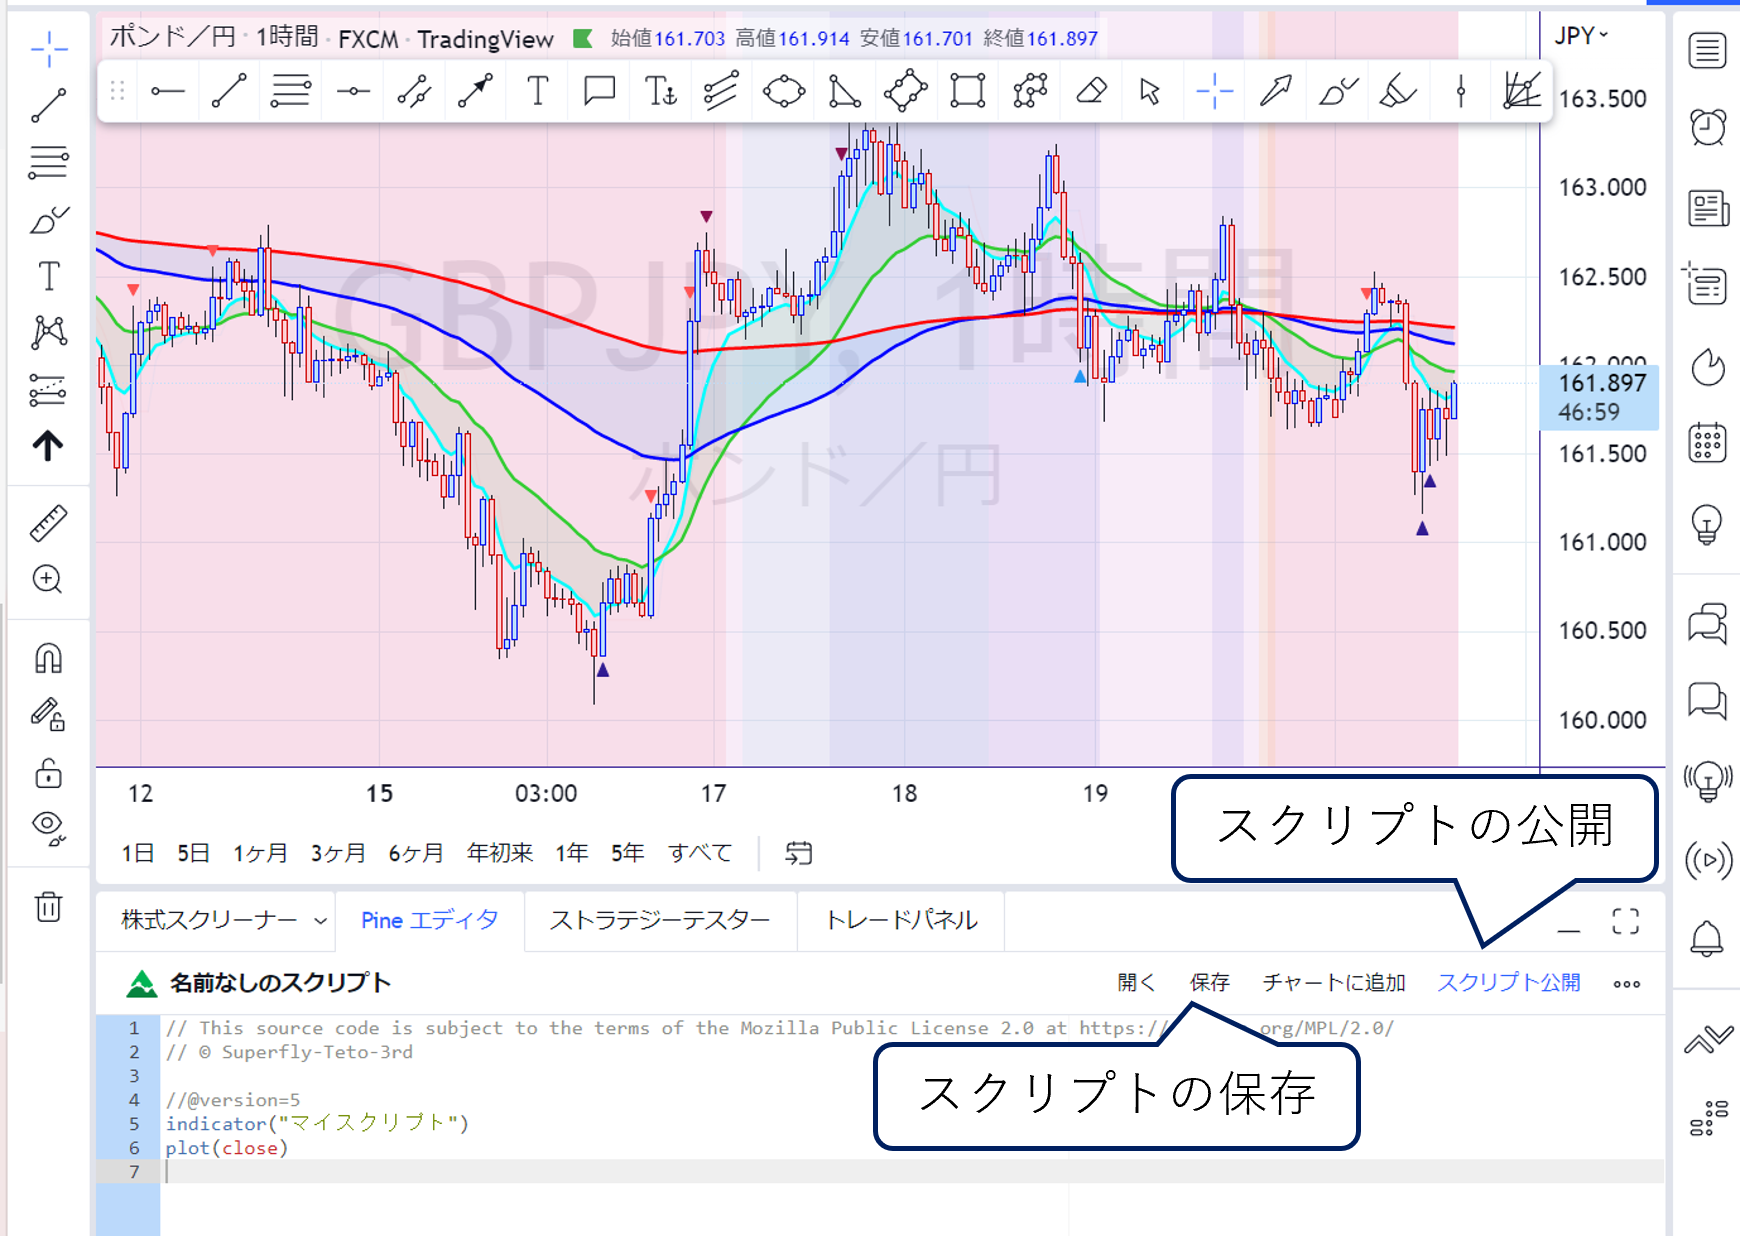Click the trash icon to remove drawings

(x=48, y=906)
